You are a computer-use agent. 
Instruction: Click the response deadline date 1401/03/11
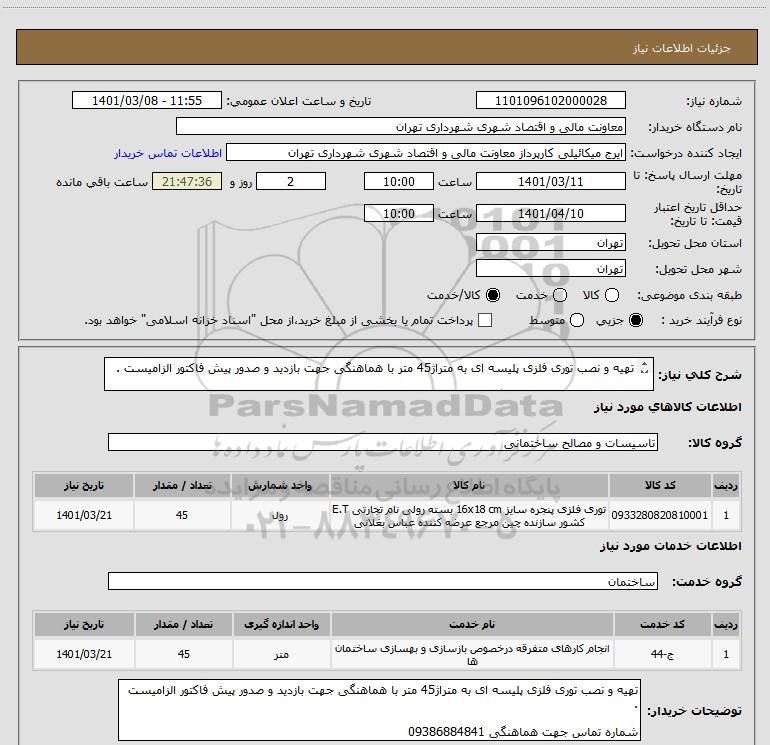[x=550, y=181]
